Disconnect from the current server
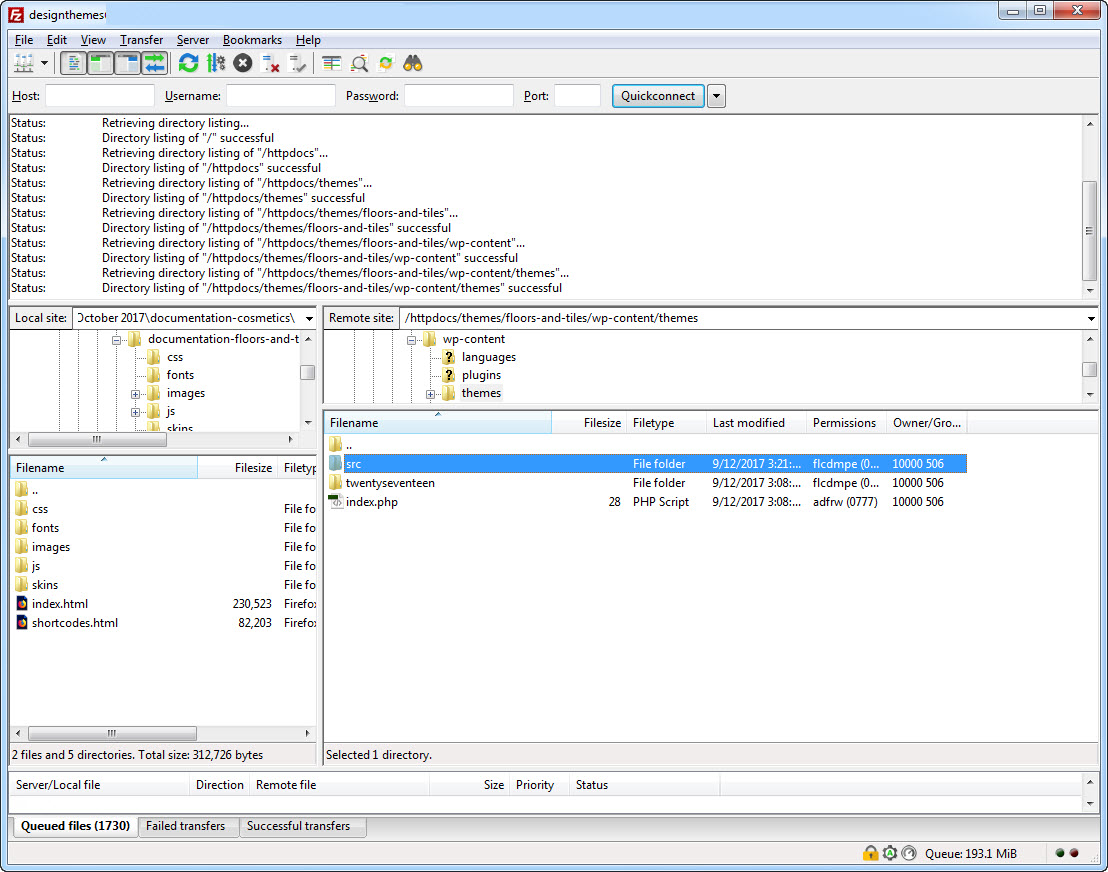Screen dimensions: 1108x872 pos(270,63)
